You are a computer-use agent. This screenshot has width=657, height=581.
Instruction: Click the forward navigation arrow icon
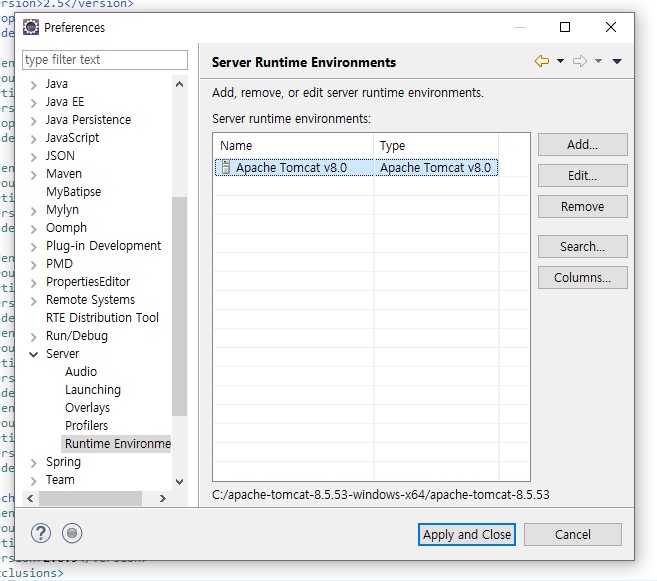[x=580, y=61]
